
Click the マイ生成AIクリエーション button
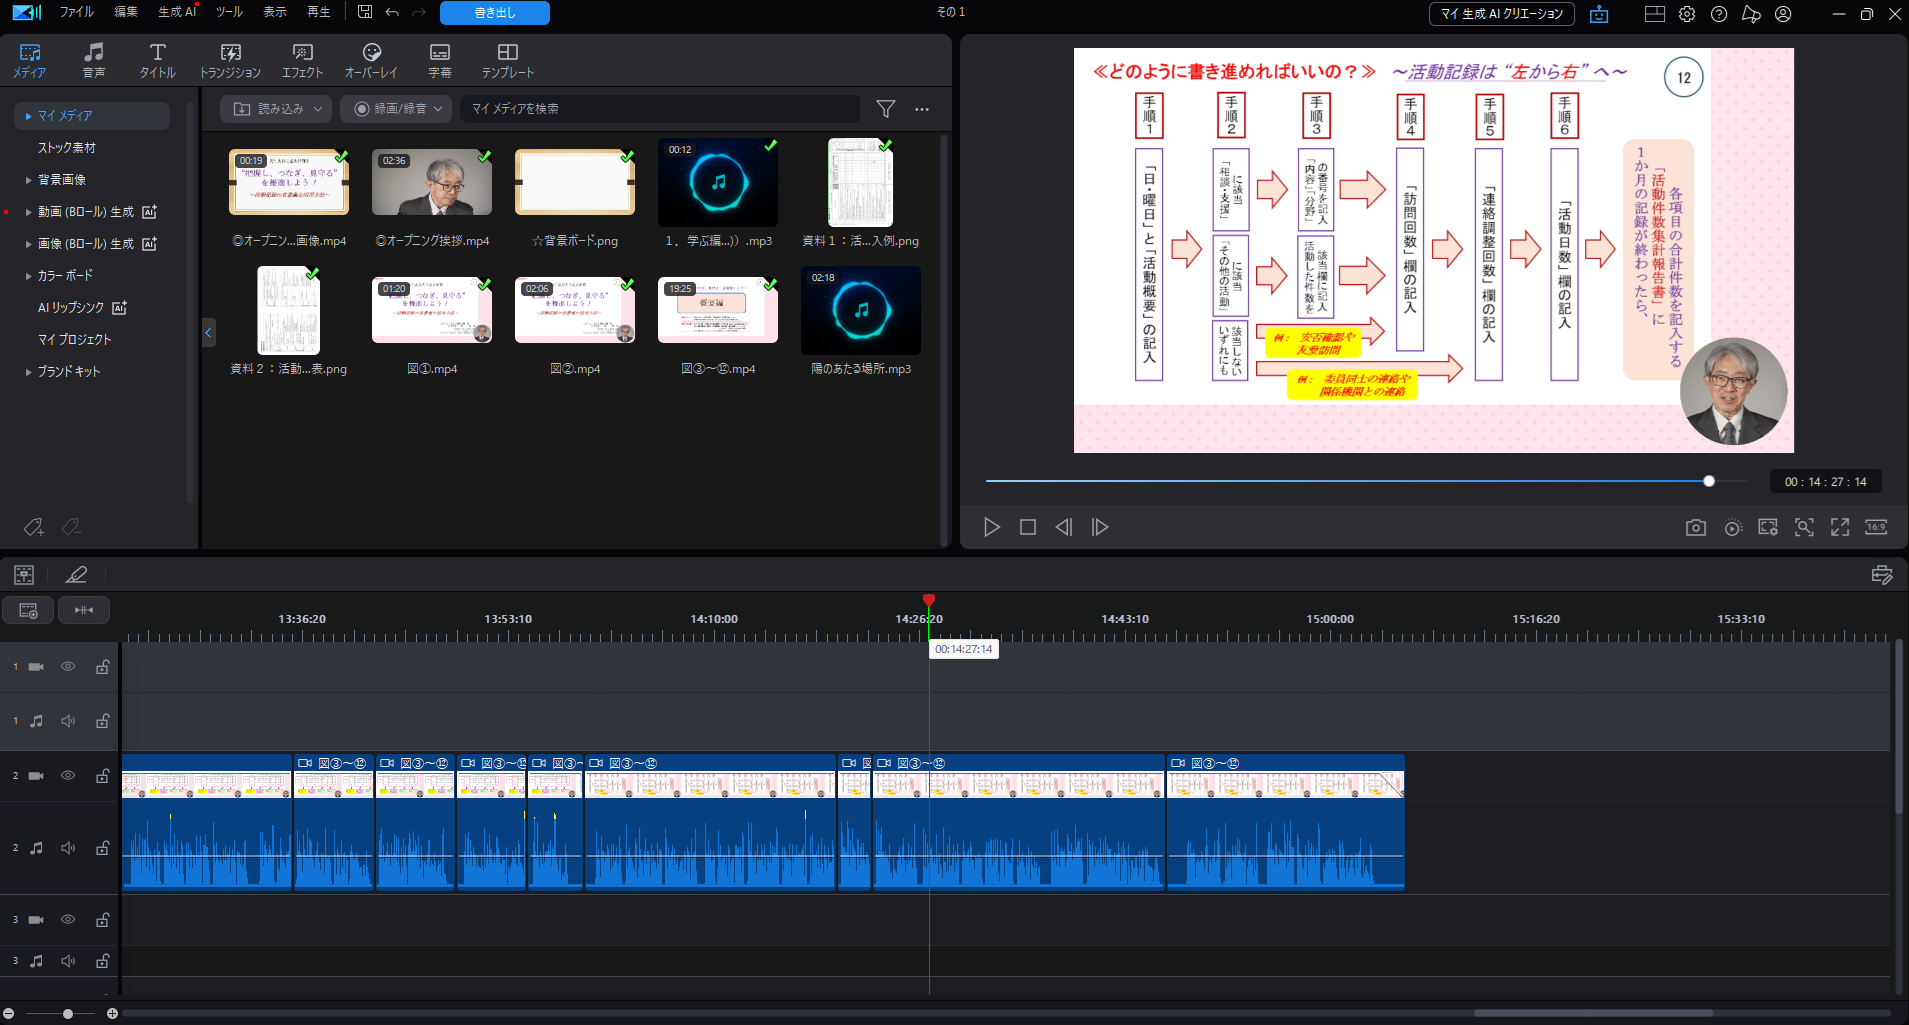pos(1501,14)
